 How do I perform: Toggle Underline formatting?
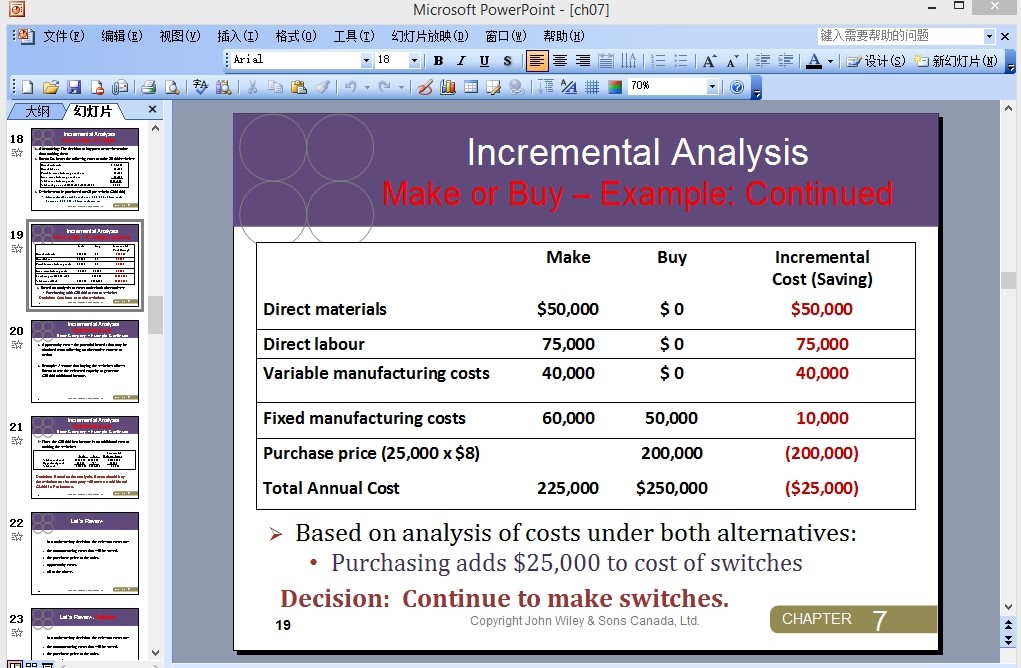[x=484, y=61]
